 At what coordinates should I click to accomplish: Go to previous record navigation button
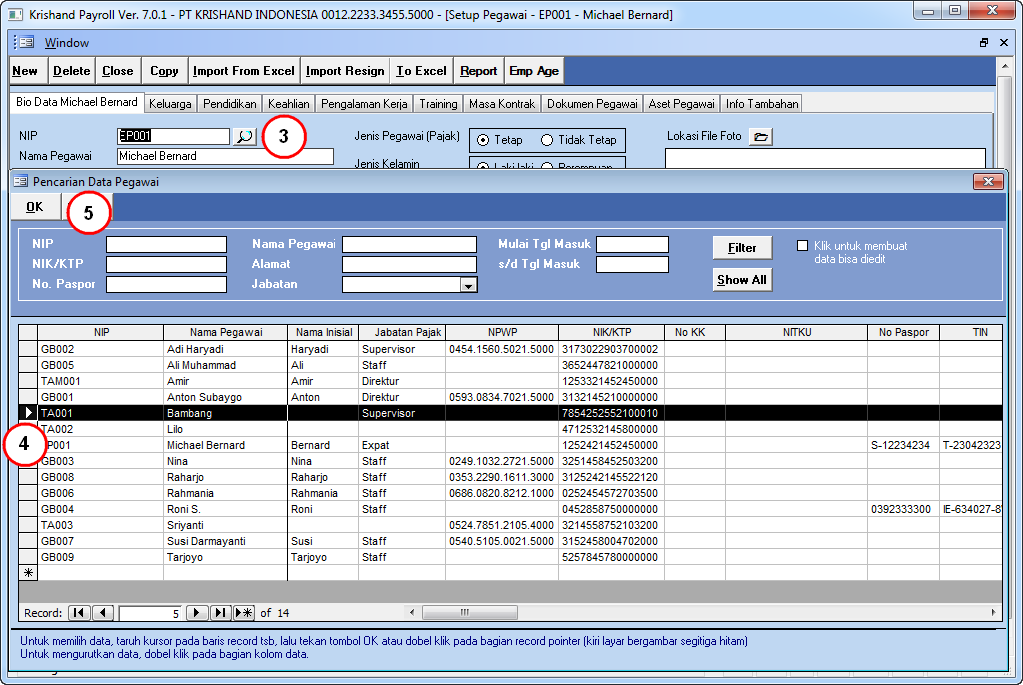coord(103,613)
